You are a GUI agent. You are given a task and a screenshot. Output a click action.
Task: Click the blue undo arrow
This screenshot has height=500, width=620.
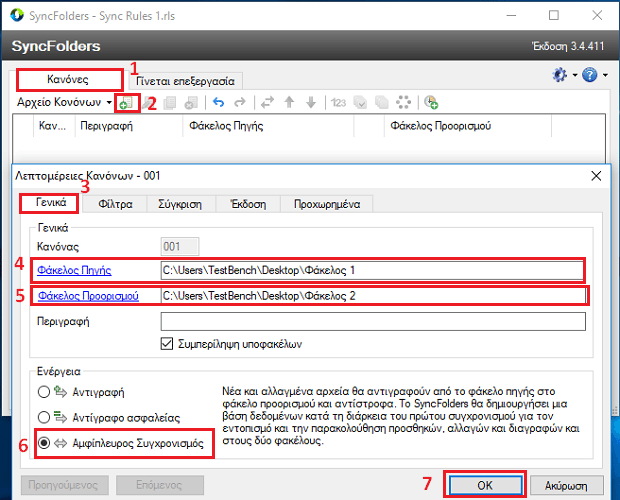point(219,102)
